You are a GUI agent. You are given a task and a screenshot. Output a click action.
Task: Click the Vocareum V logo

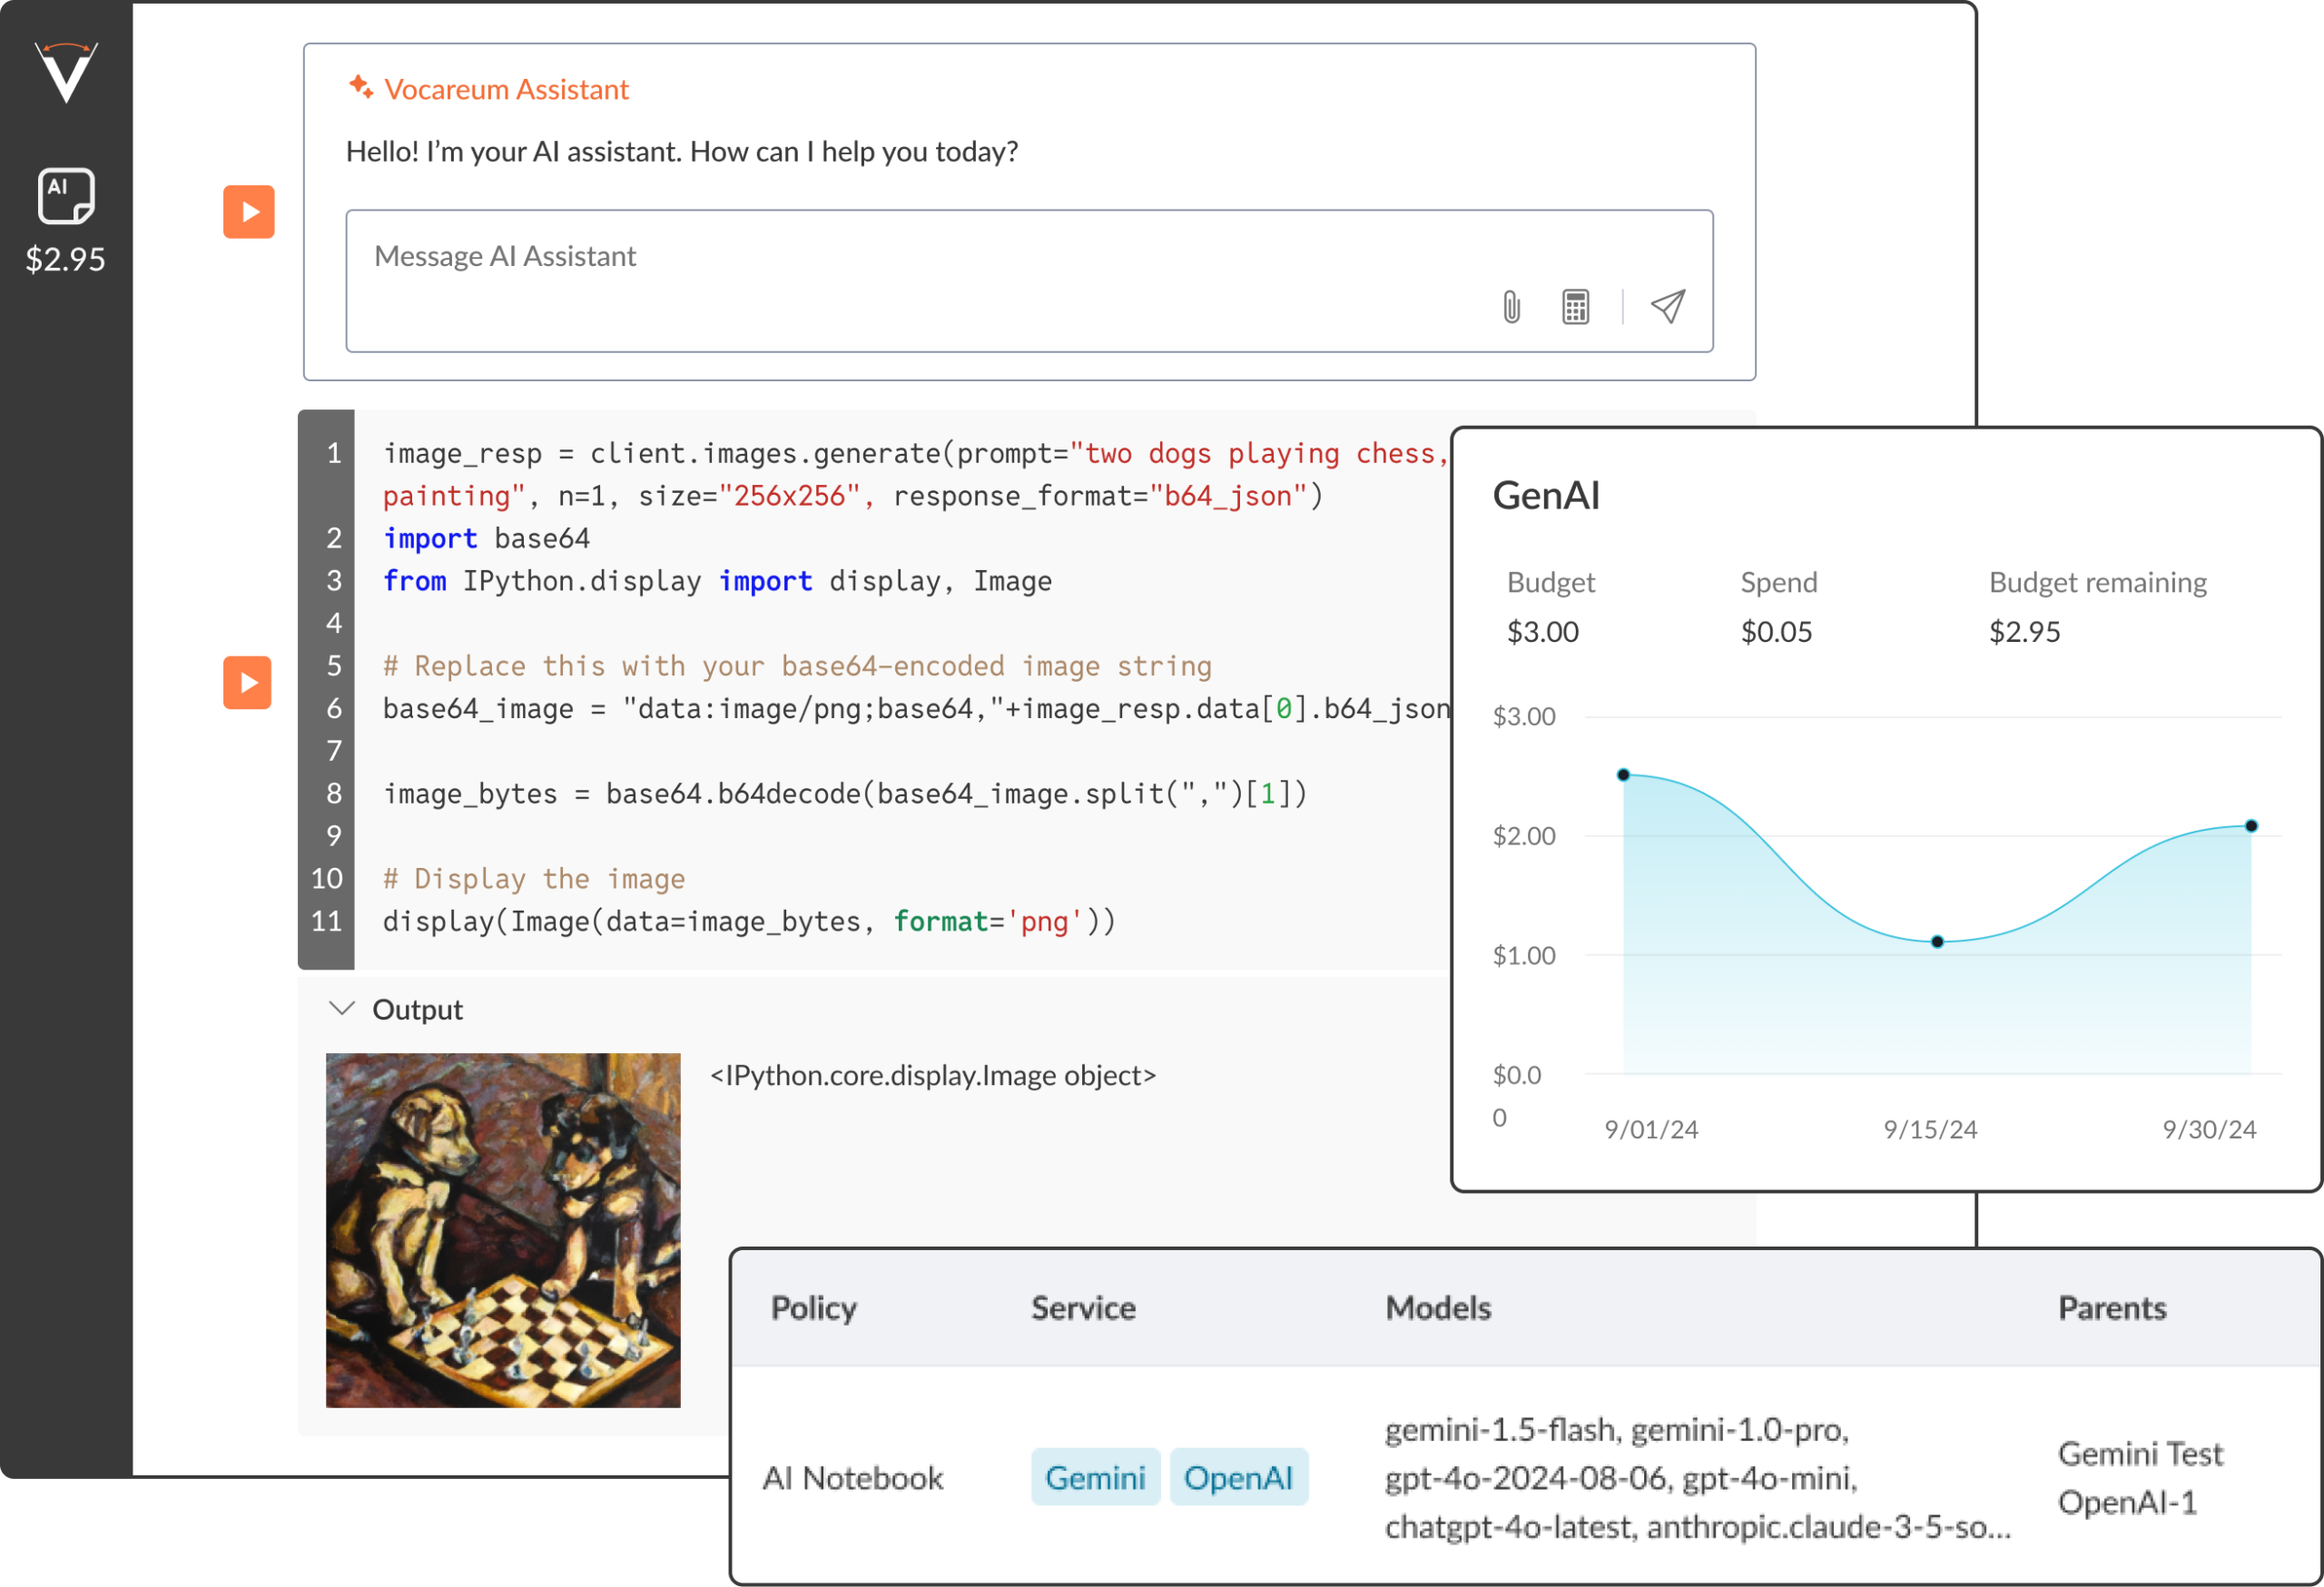tap(66, 72)
